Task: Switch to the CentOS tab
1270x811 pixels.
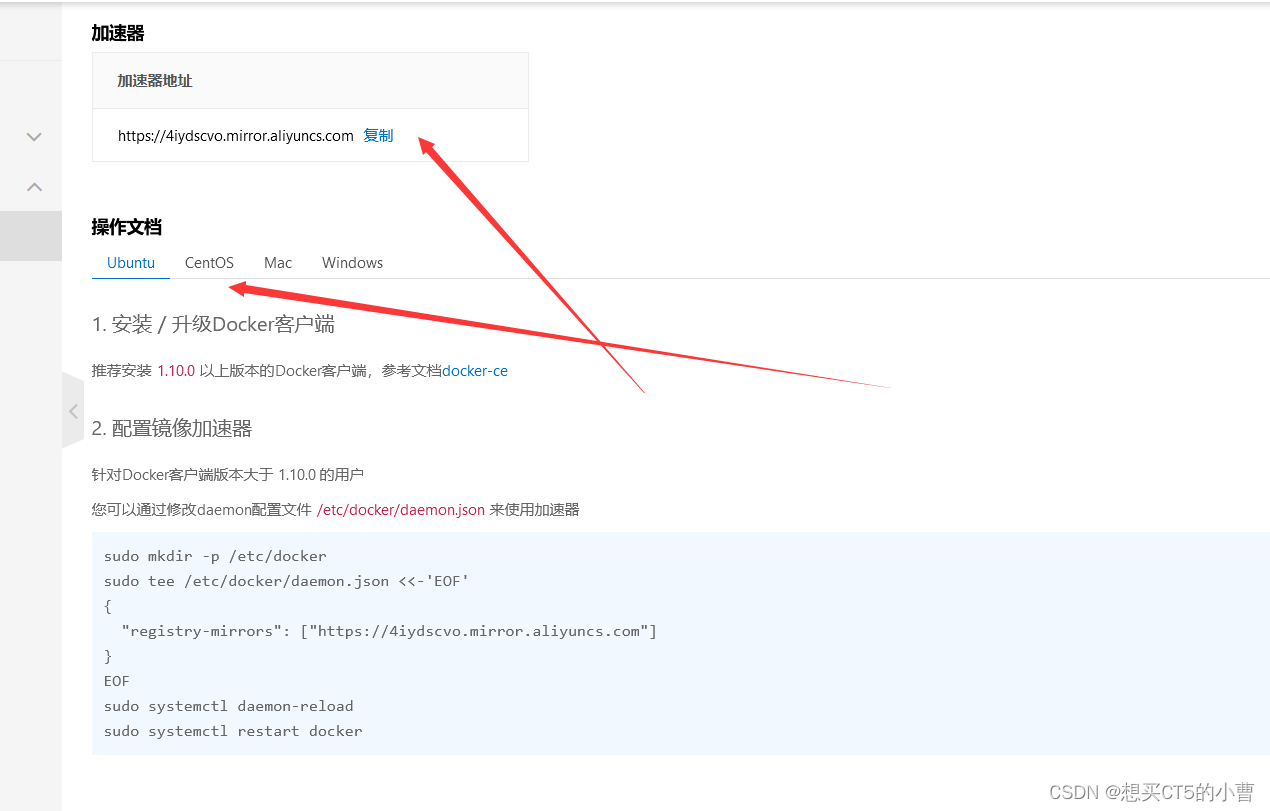Action: 209,263
